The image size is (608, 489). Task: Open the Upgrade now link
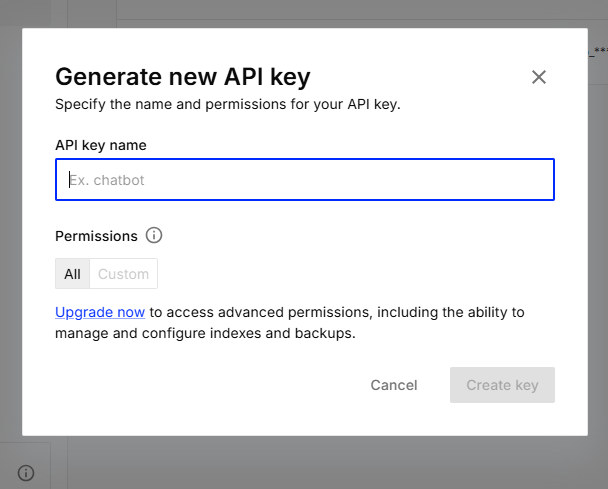pyautogui.click(x=100, y=312)
